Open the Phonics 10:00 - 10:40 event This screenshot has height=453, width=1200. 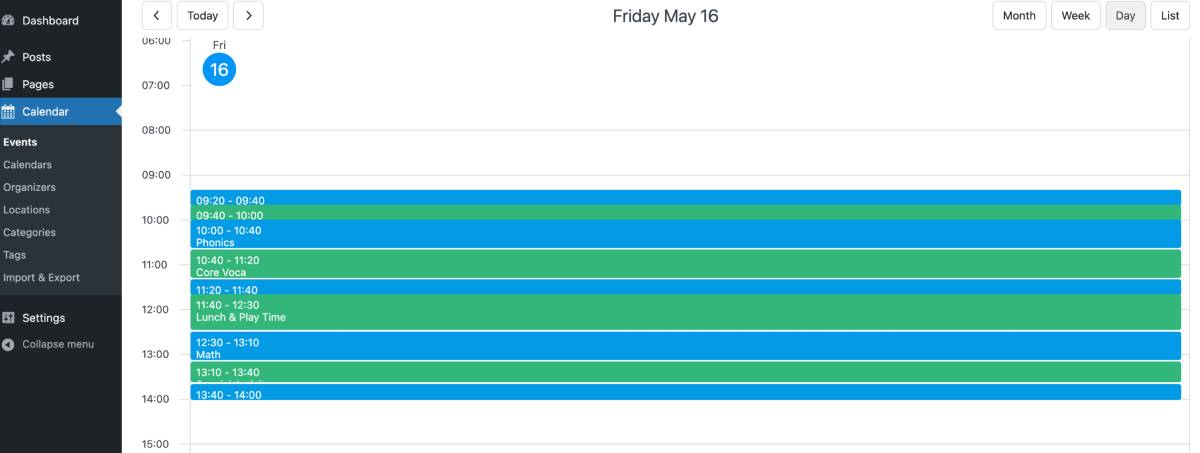pos(686,234)
